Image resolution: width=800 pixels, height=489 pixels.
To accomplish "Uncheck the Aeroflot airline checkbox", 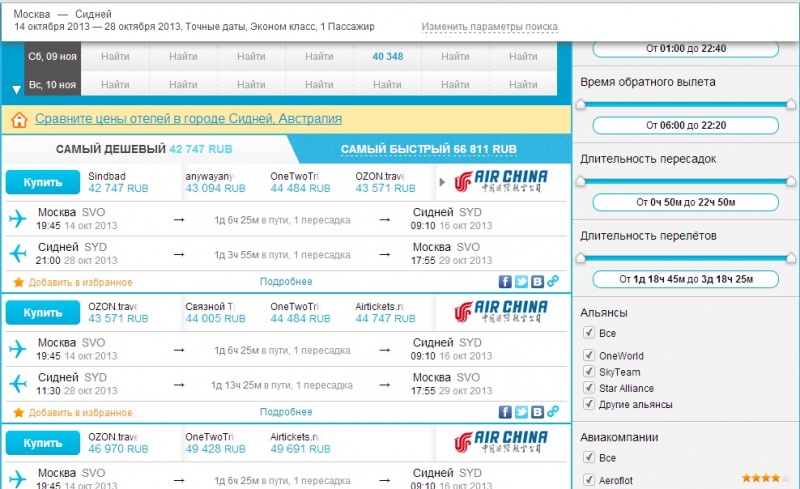I will click(589, 482).
